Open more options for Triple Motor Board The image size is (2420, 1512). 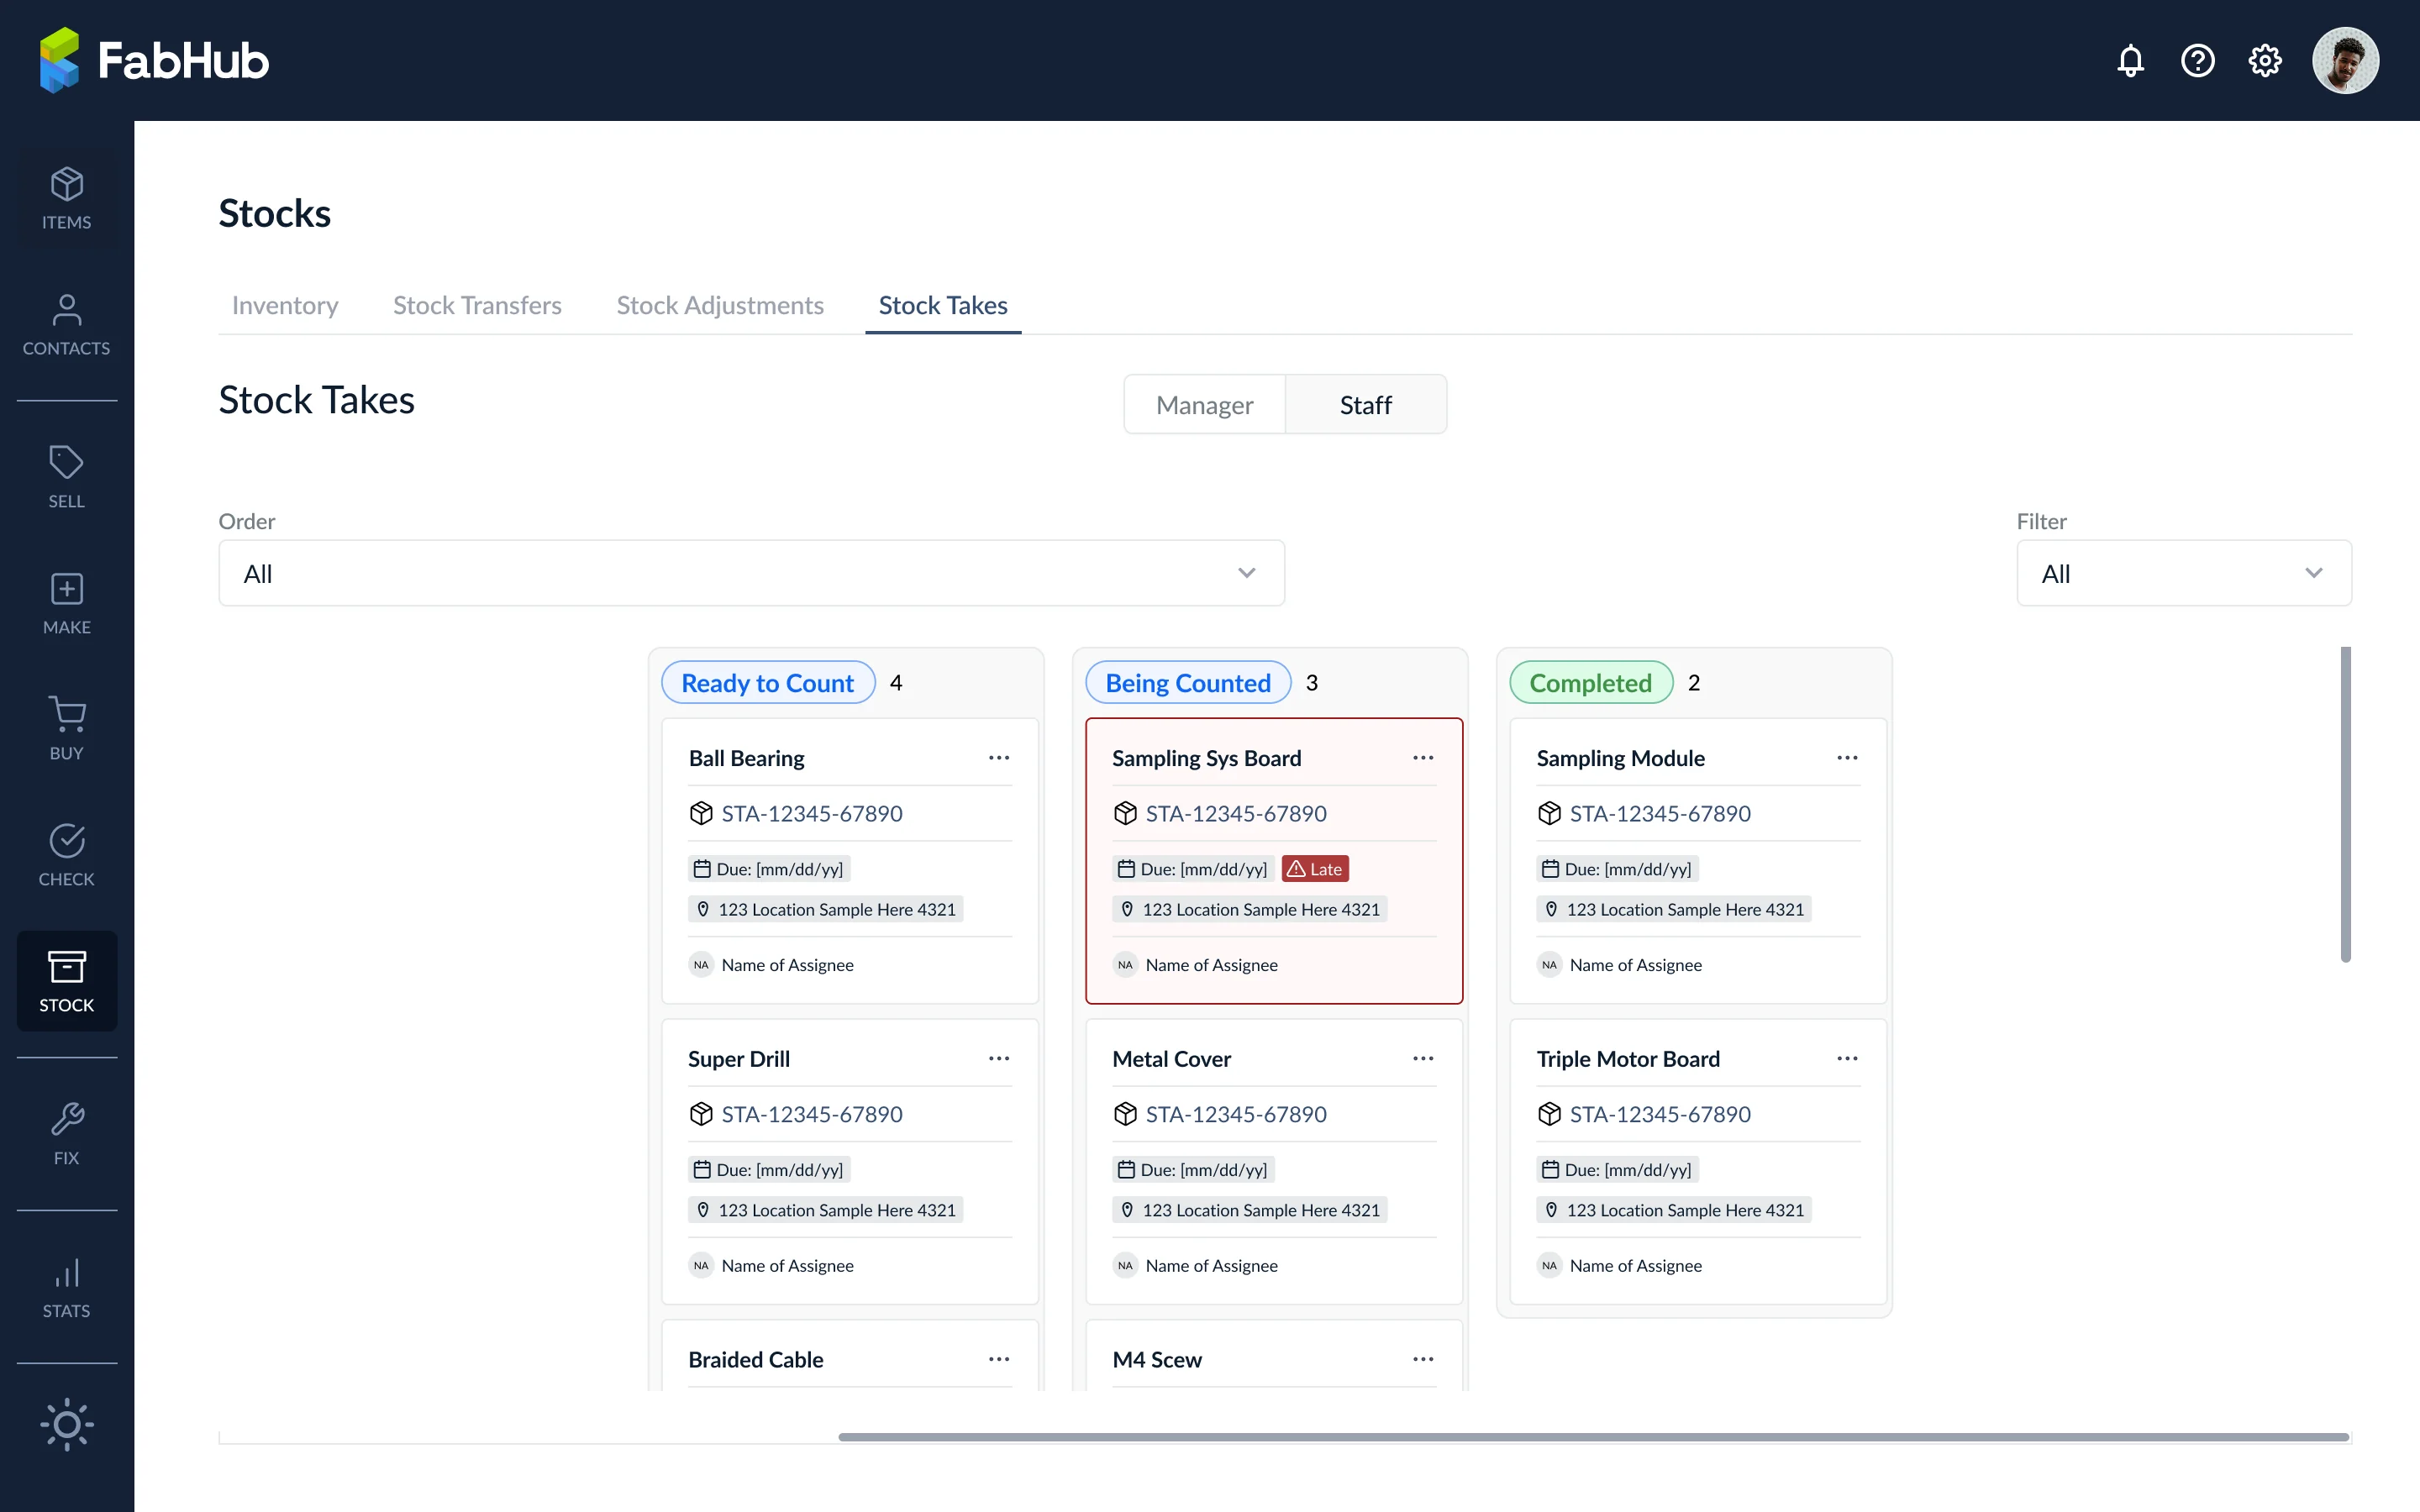(1846, 1058)
